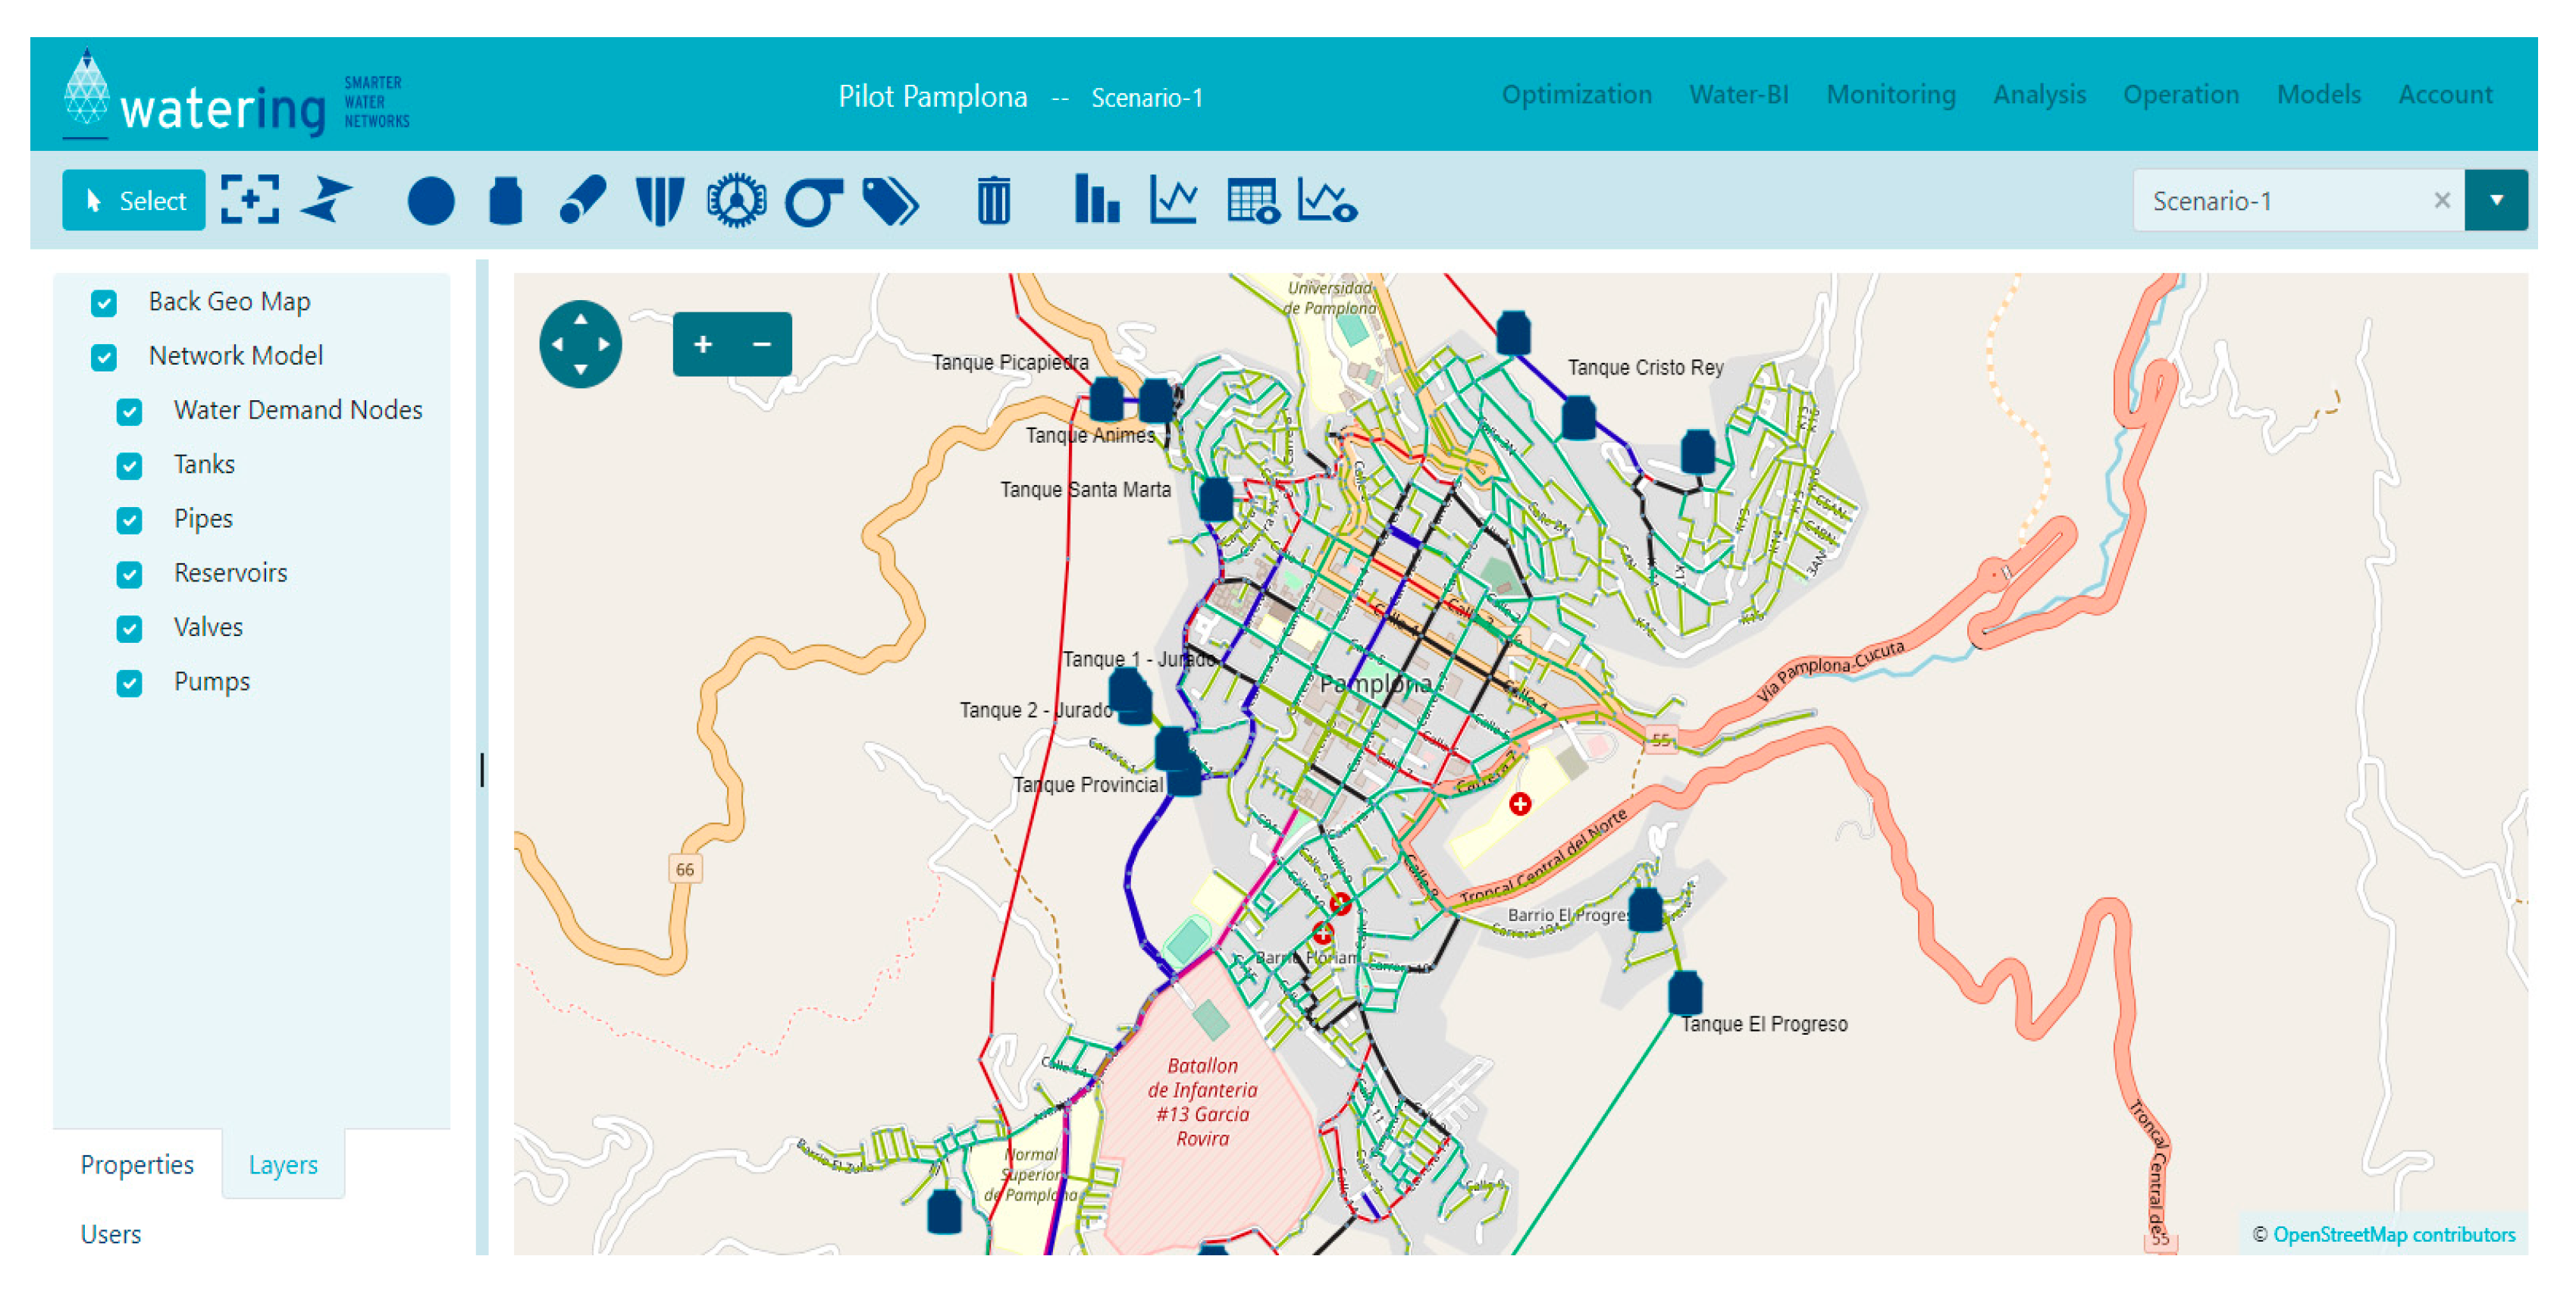Click the table view eye icon

tap(1252, 201)
